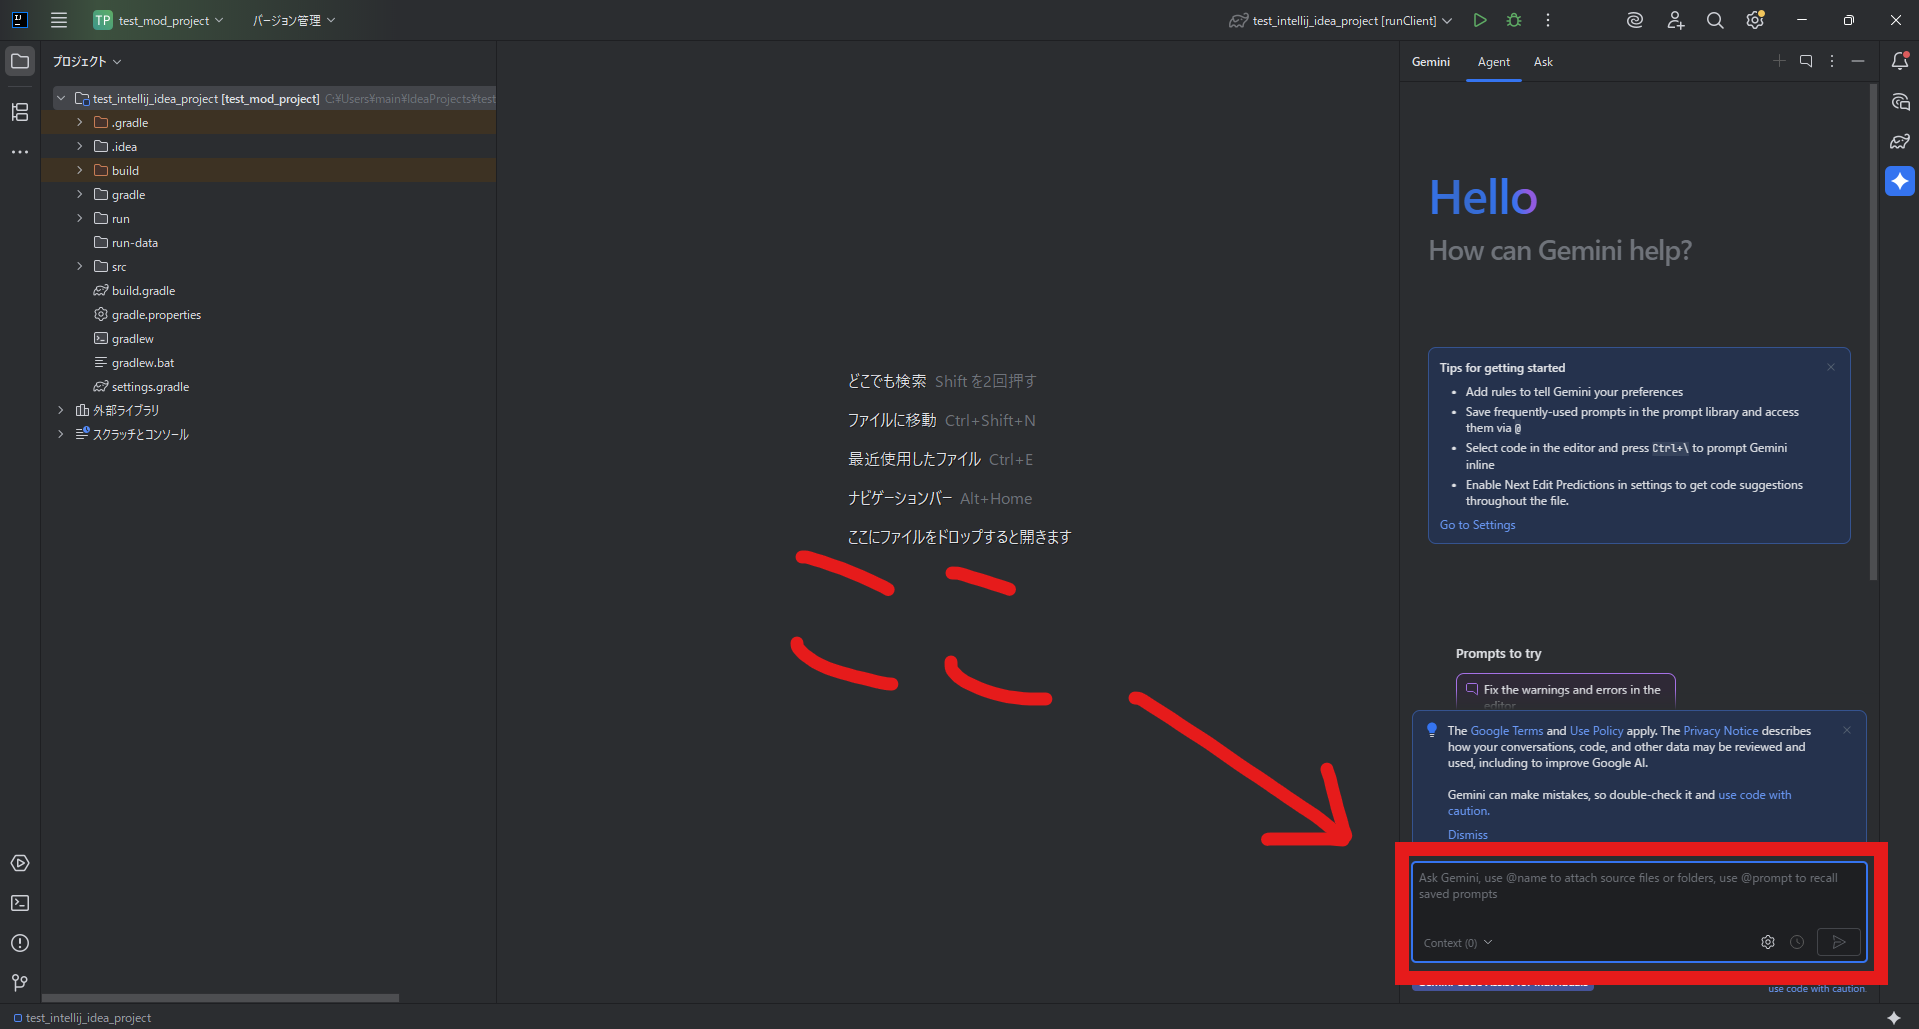The height and width of the screenshot is (1029, 1919).
Task: Click the Ask Gemini prompt input field
Action: [x=1637, y=895]
